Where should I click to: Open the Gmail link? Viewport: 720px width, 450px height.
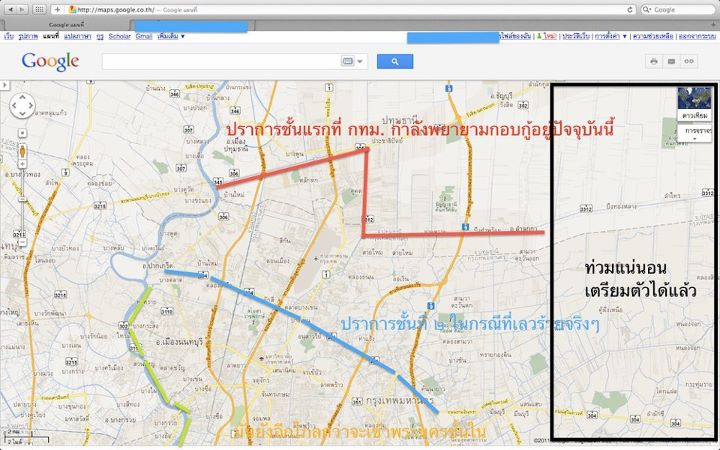coord(144,36)
